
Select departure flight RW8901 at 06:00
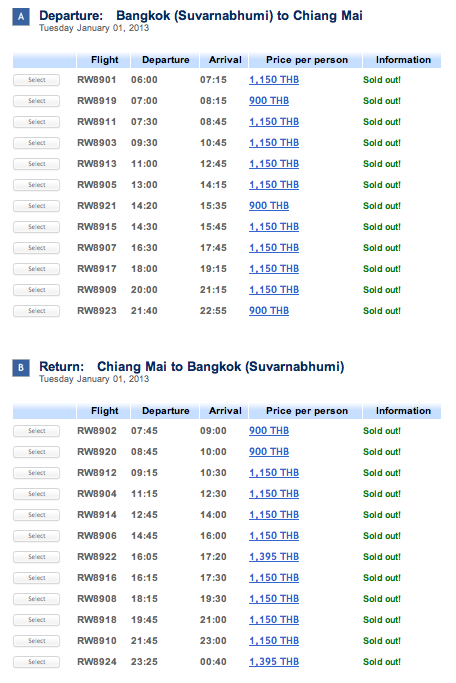click(x=37, y=80)
